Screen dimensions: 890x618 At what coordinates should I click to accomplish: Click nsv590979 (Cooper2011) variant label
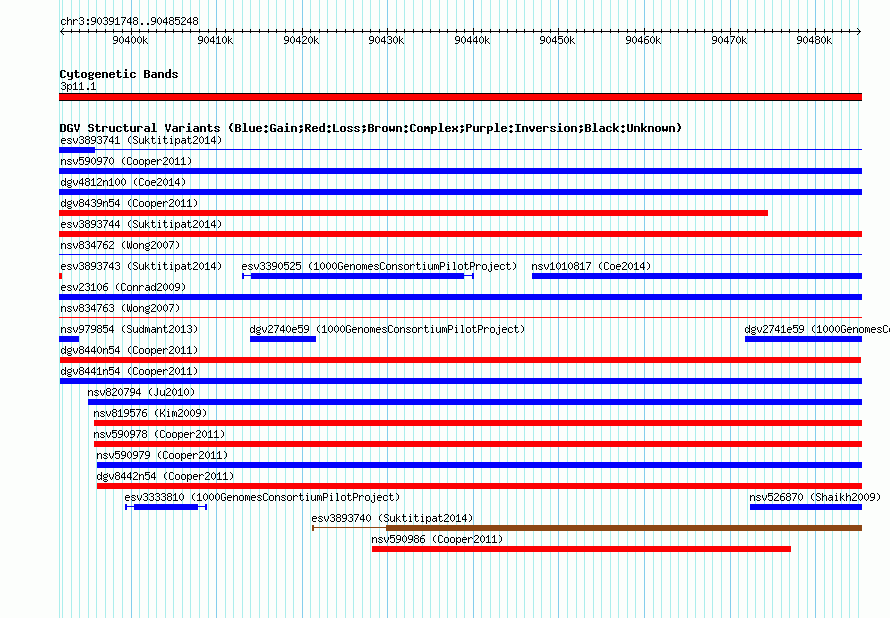(x=162, y=455)
